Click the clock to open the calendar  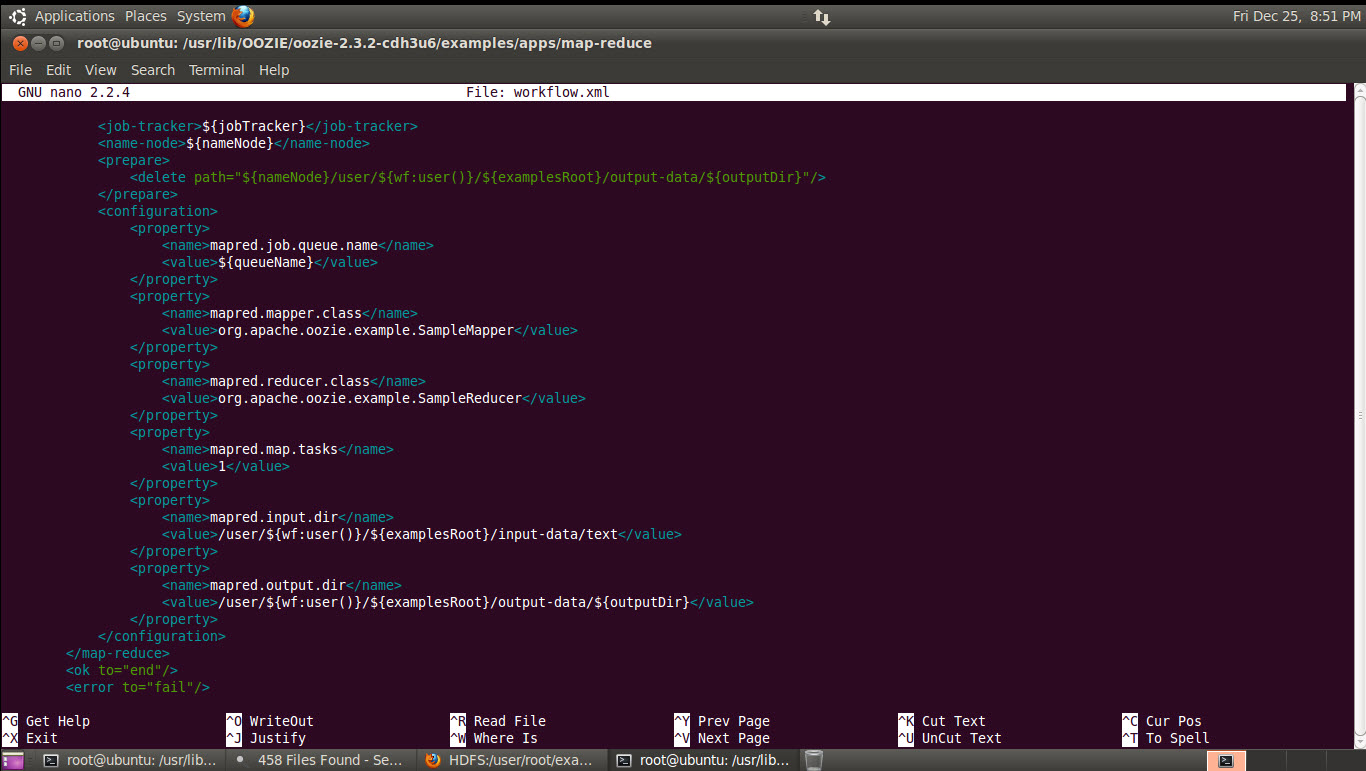(1296, 15)
